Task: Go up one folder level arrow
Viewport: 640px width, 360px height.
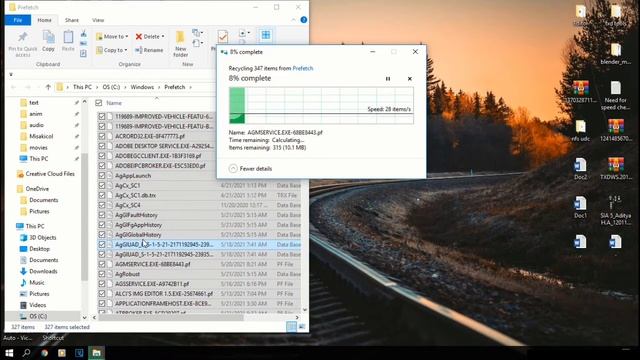Action: (48, 87)
